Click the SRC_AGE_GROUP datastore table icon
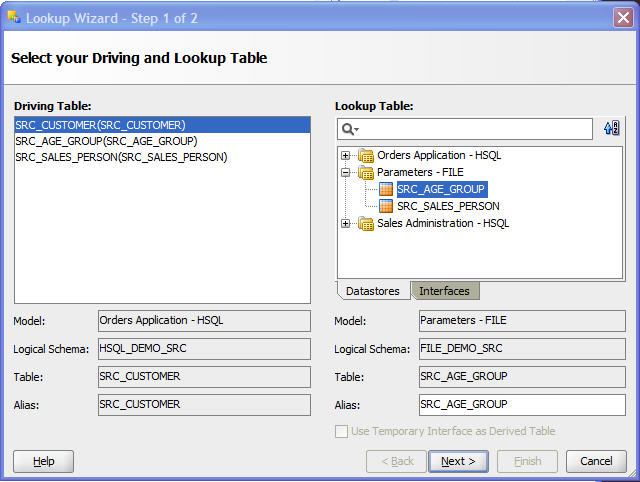 386,189
